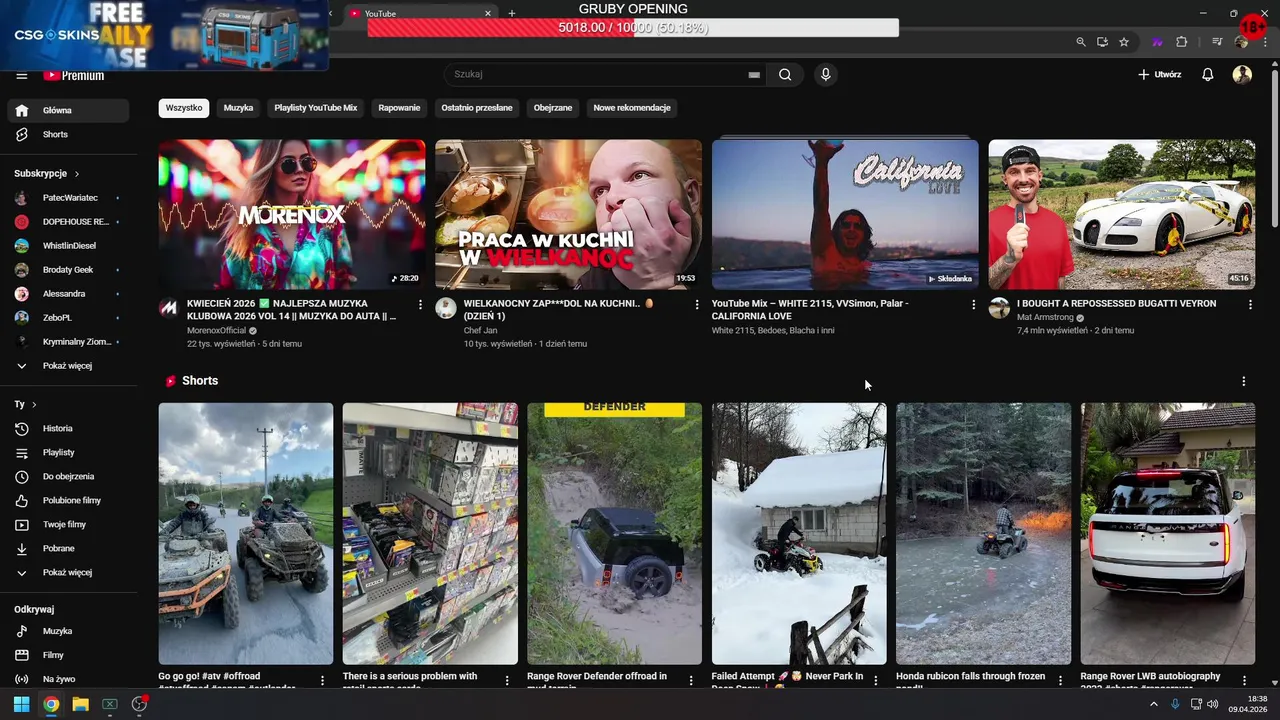The width and height of the screenshot is (1280, 720).
Task: Expand the Ty section Pokaż więcej
Action: [x=68, y=572]
